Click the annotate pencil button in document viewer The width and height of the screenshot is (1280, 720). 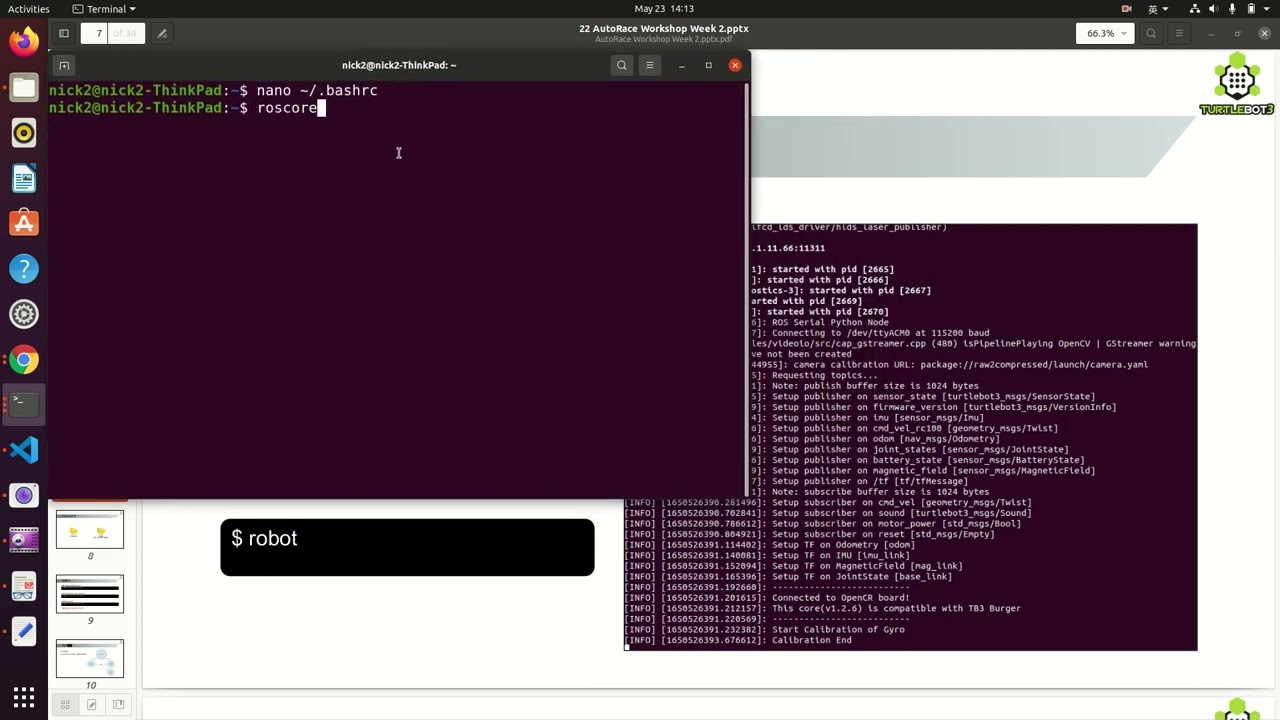tap(162, 33)
